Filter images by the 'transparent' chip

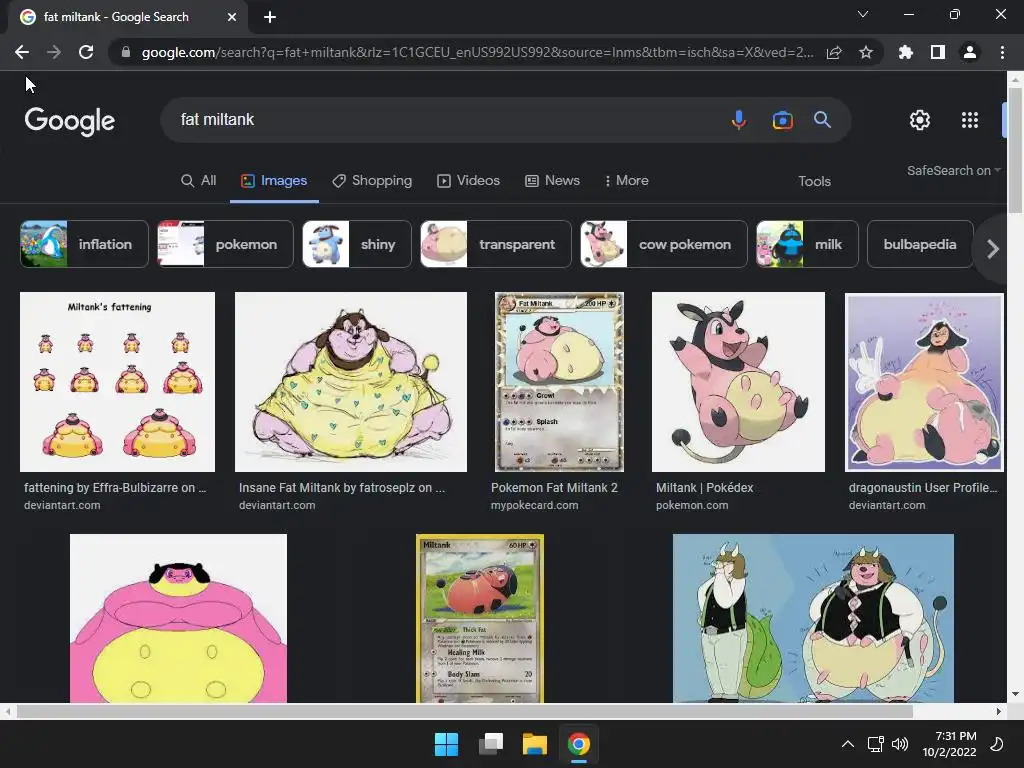pyautogui.click(x=496, y=244)
